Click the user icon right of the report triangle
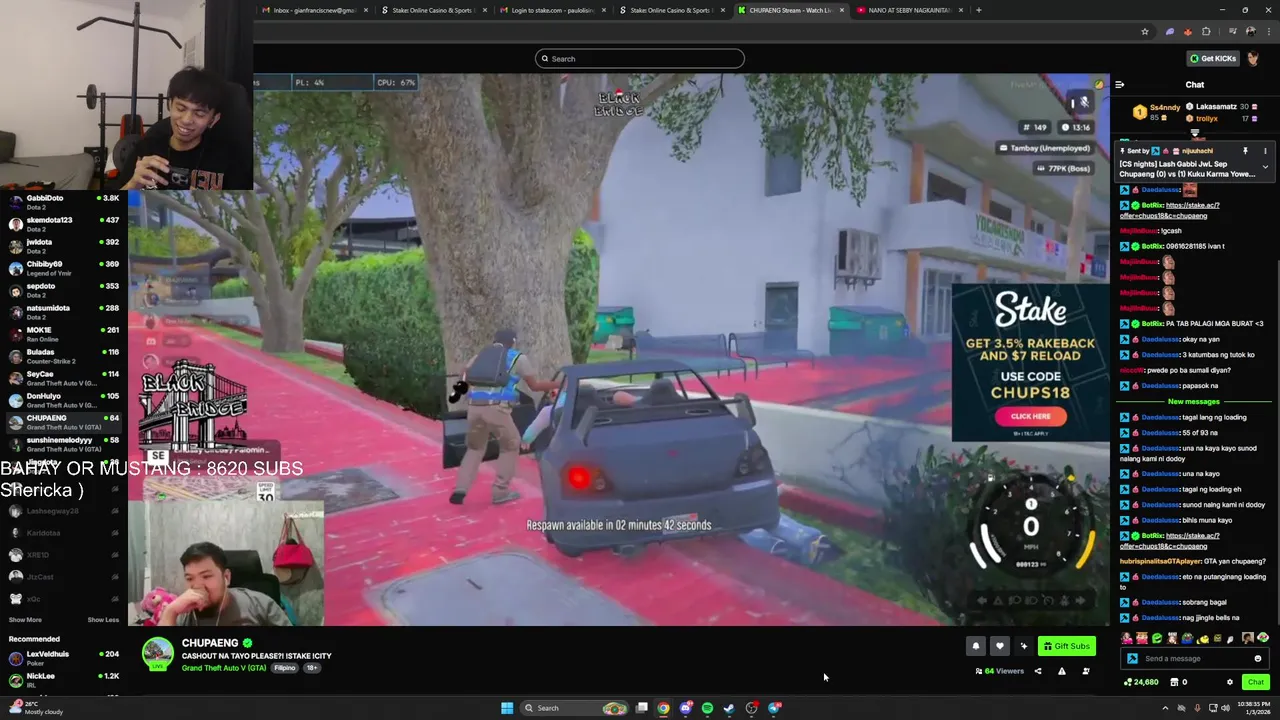Viewport: 1280px width, 720px height. [x=1086, y=671]
